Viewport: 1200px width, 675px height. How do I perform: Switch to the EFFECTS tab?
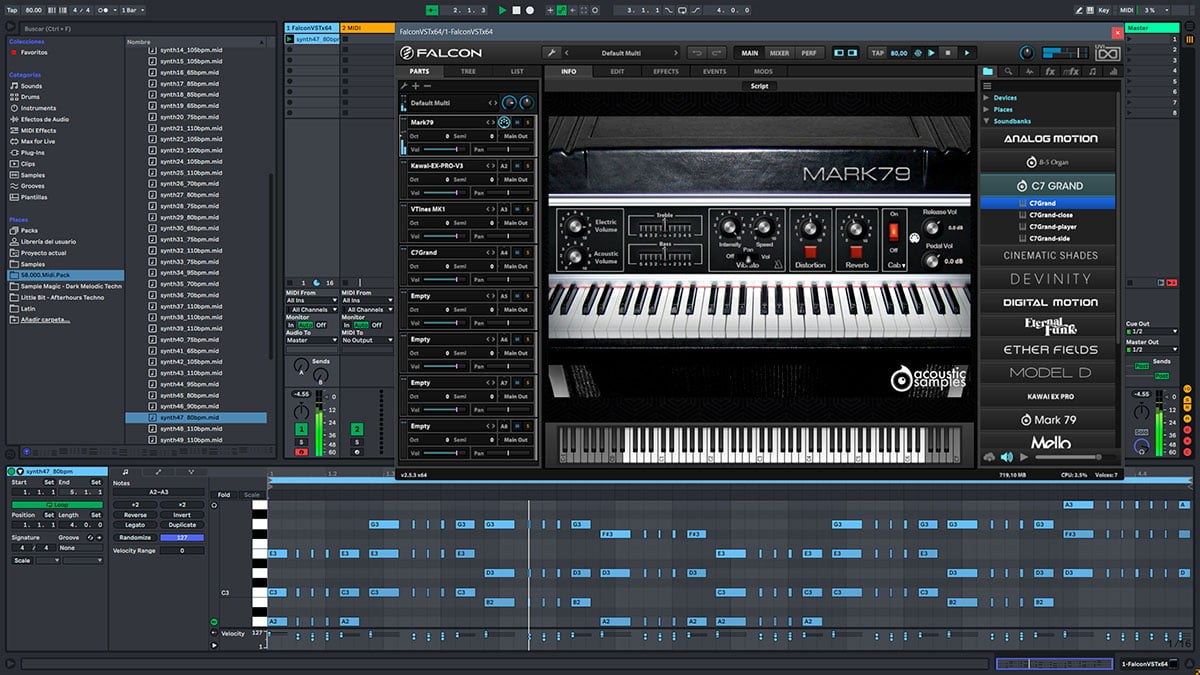tap(666, 72)
